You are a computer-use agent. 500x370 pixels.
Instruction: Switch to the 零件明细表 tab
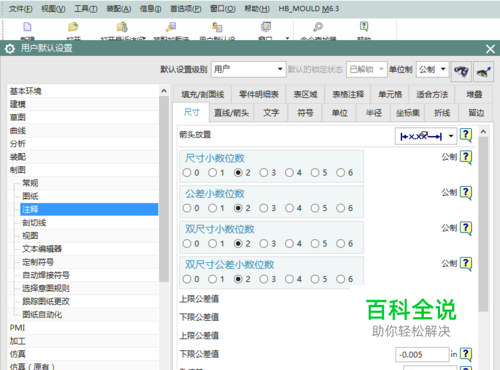(x=259, y=95)
